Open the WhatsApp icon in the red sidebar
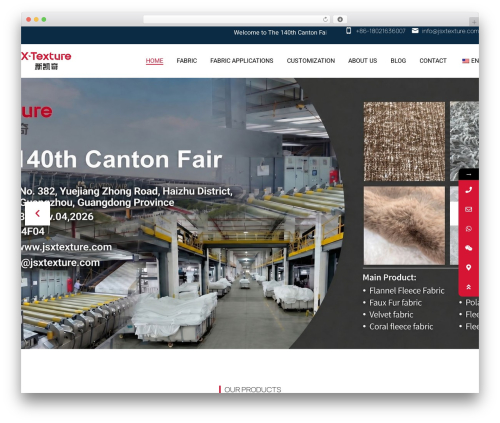 (468, 229)
